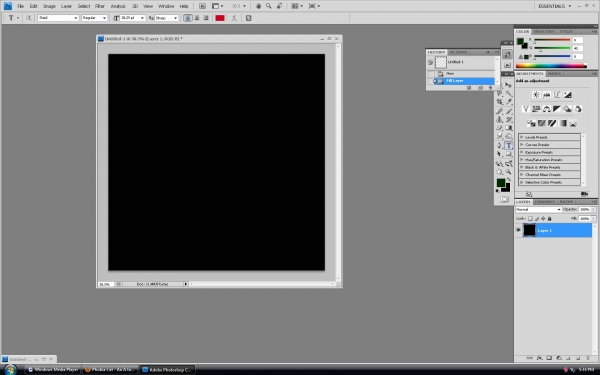Right align the text
This screenshot has width=600, height=375.
pyautogui.click(x=206, y=18)
